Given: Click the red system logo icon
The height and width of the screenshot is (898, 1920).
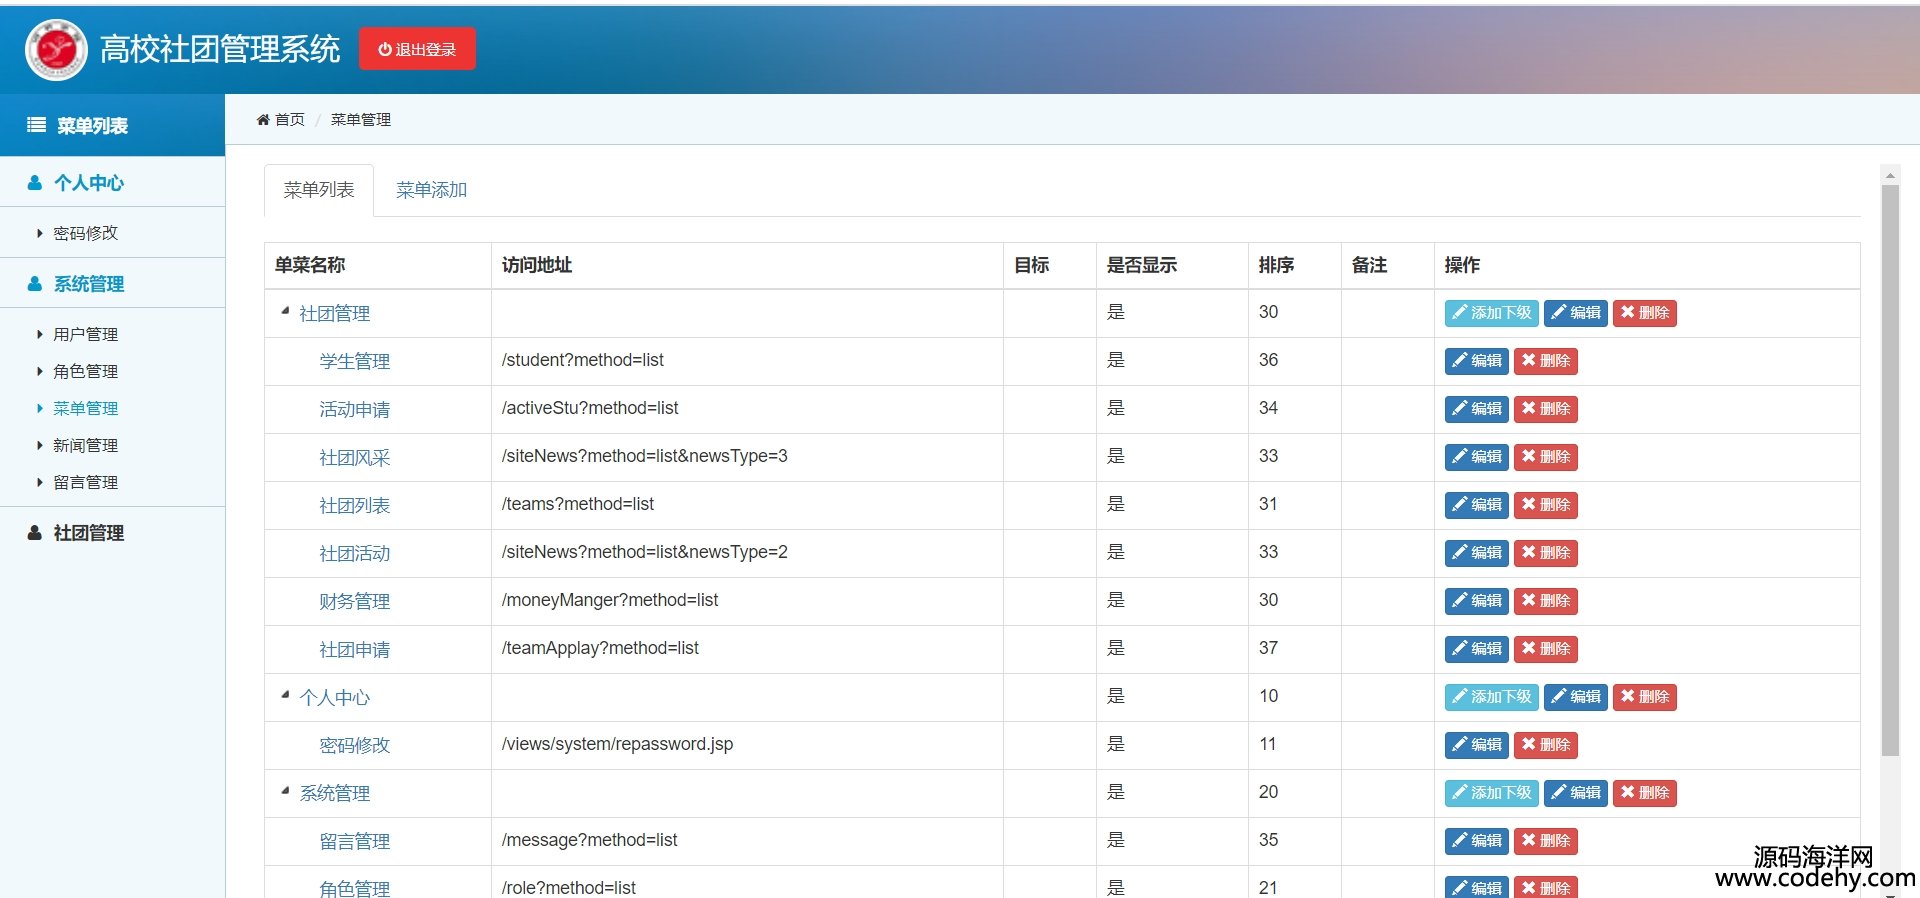Looking at the screenshot, I should tap(56, 49).
